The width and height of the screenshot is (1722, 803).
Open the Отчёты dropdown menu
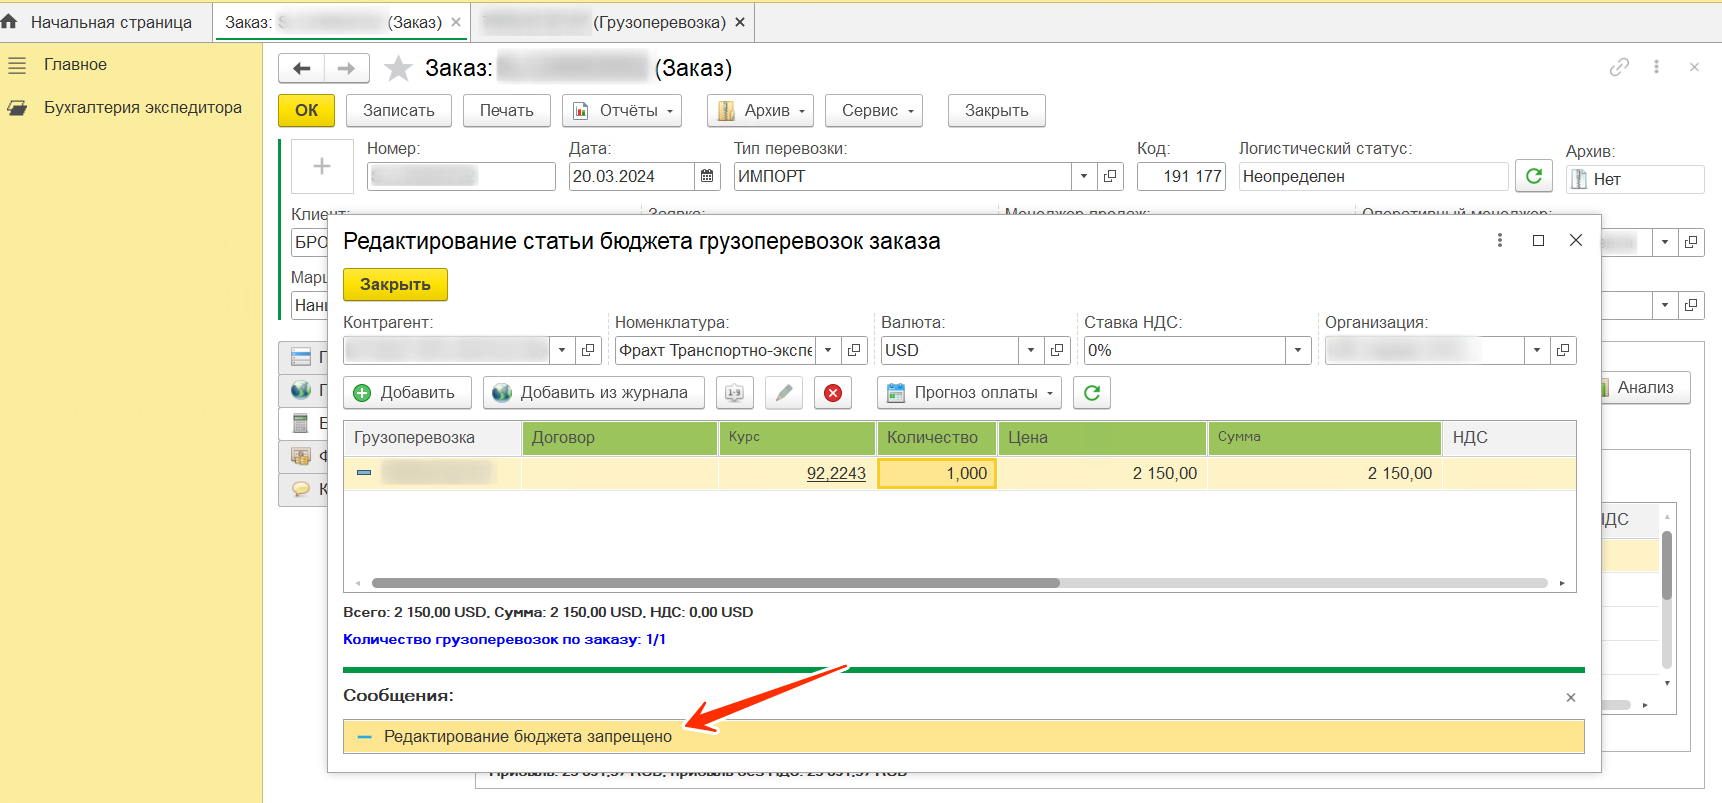point(622,111)
